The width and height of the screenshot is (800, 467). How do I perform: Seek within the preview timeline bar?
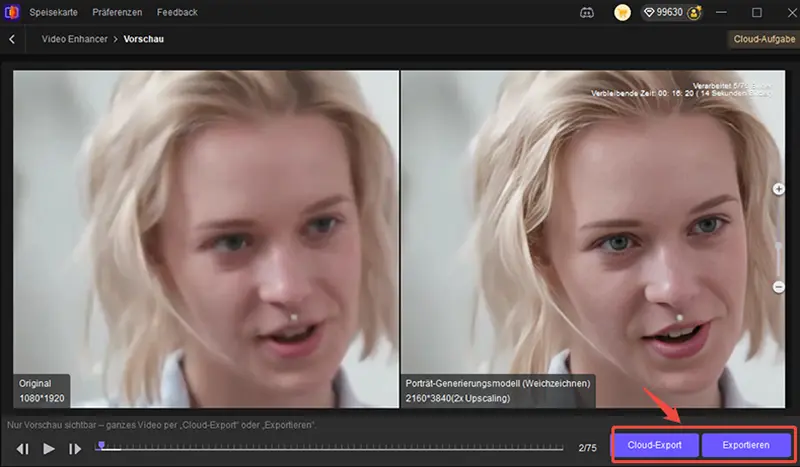329,448
